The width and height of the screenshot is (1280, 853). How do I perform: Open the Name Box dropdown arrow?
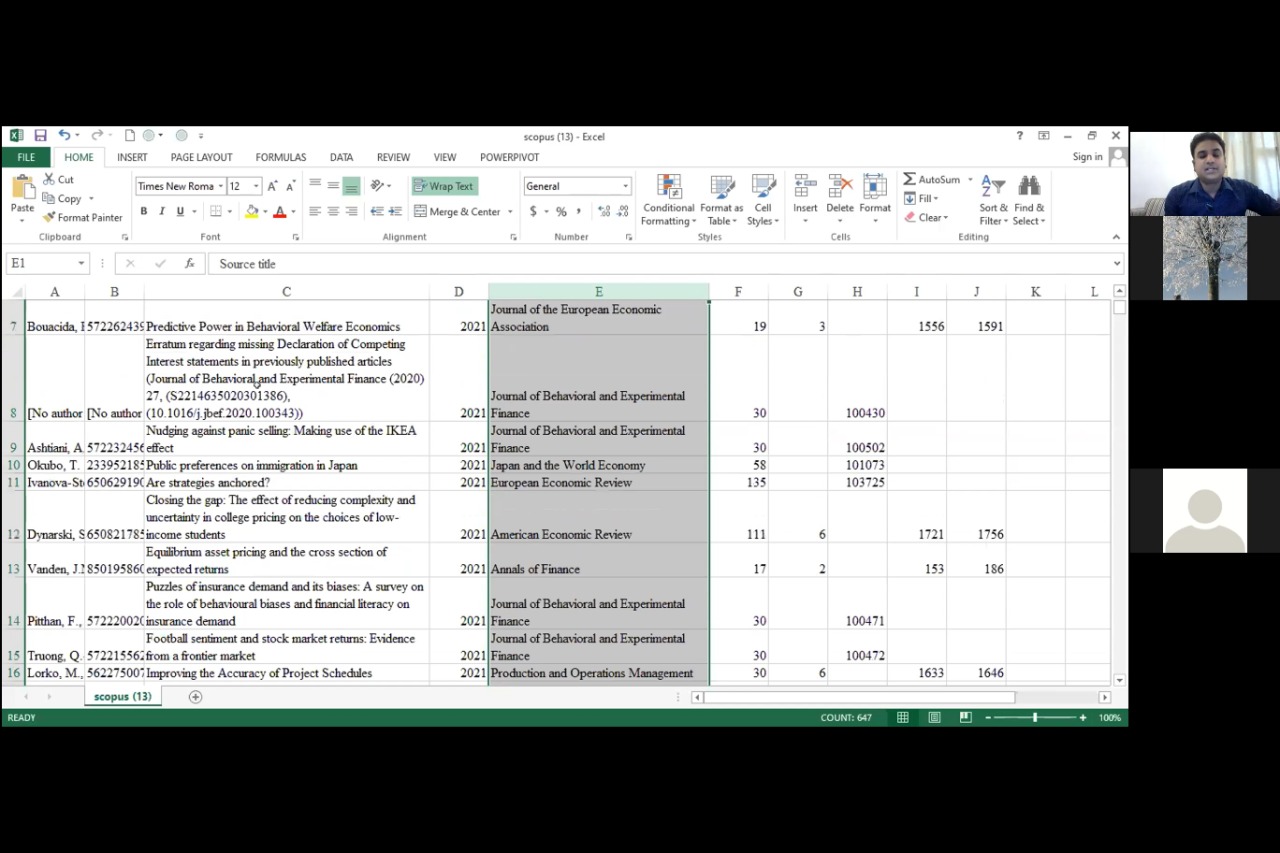point(81,264)
